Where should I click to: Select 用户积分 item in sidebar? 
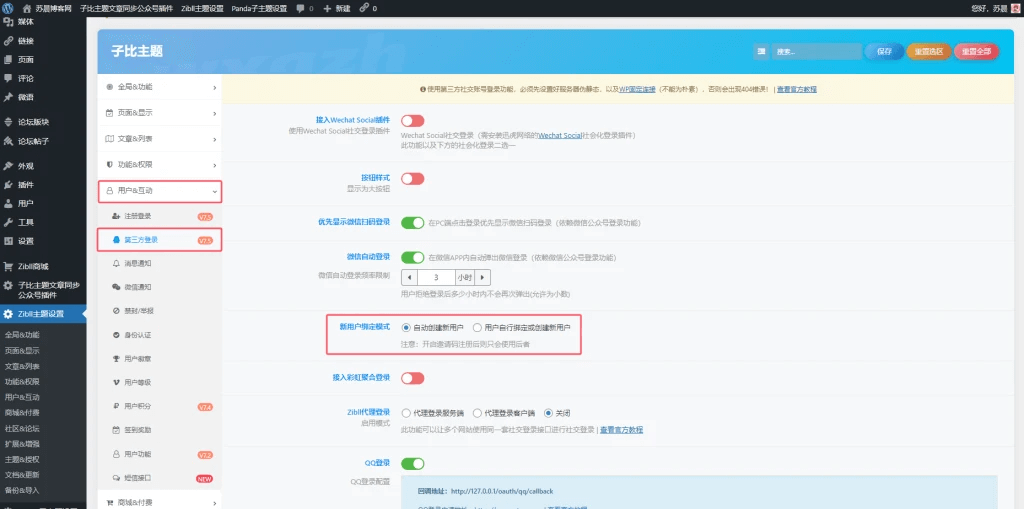[x=159, y=406]
